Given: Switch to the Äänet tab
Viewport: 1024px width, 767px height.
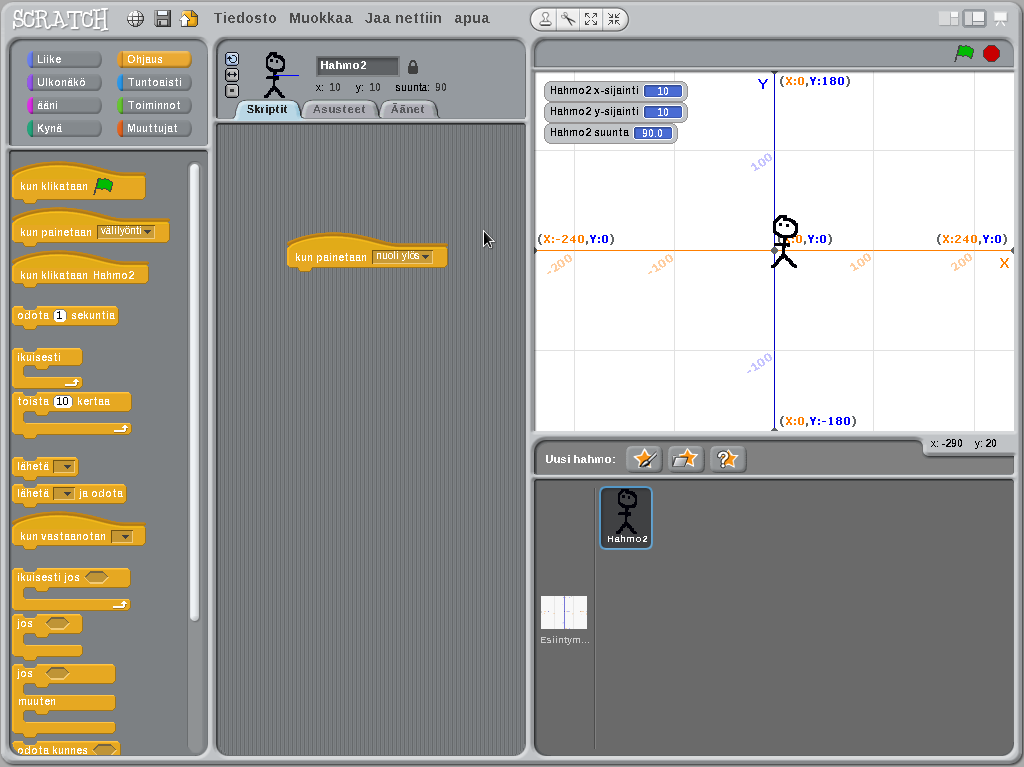Looking at the screenshot, I should [408, 109].
